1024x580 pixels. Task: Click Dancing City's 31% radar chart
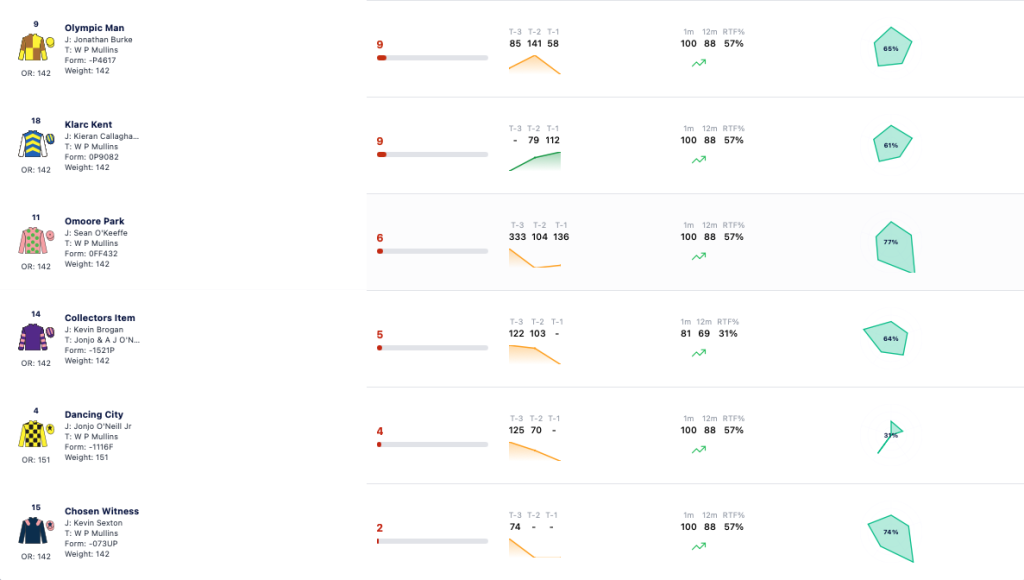pos(890,437)
